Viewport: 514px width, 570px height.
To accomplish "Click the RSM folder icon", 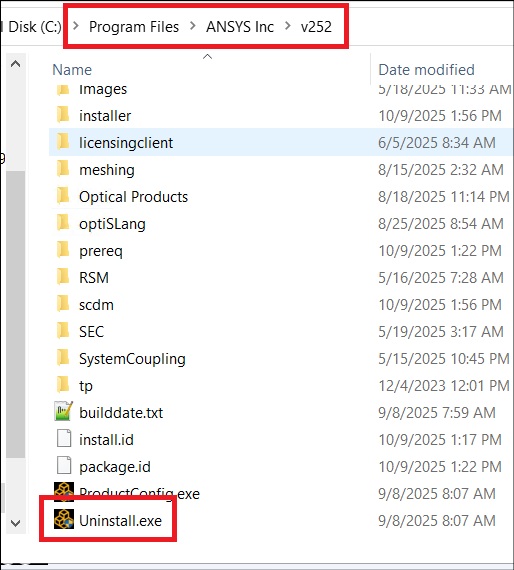I will (63, 277).
